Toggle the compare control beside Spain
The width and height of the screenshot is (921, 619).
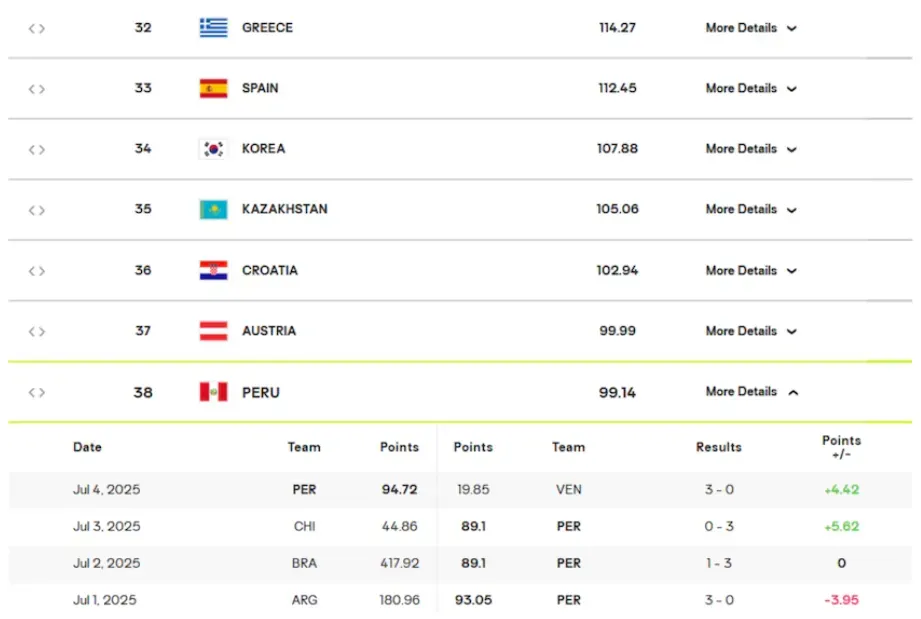pyautogui.click(x=36, y=88)
